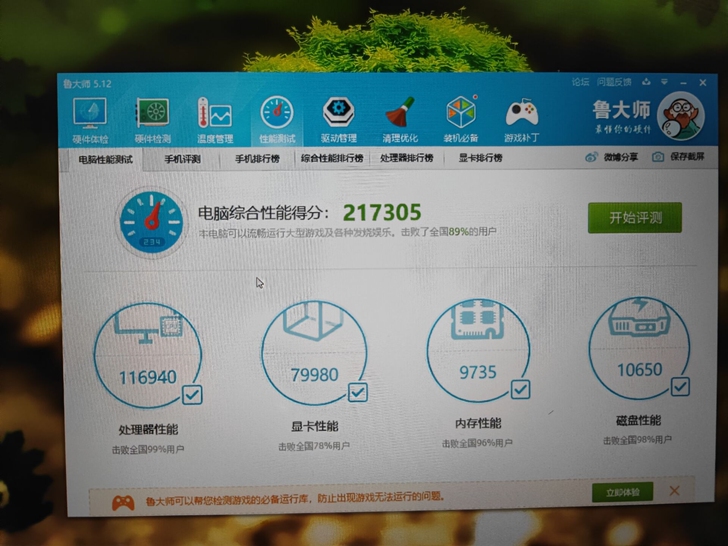This screenshot has width=728, height=546.
Task: Click the memory score 9735
Action: (478, 372)
